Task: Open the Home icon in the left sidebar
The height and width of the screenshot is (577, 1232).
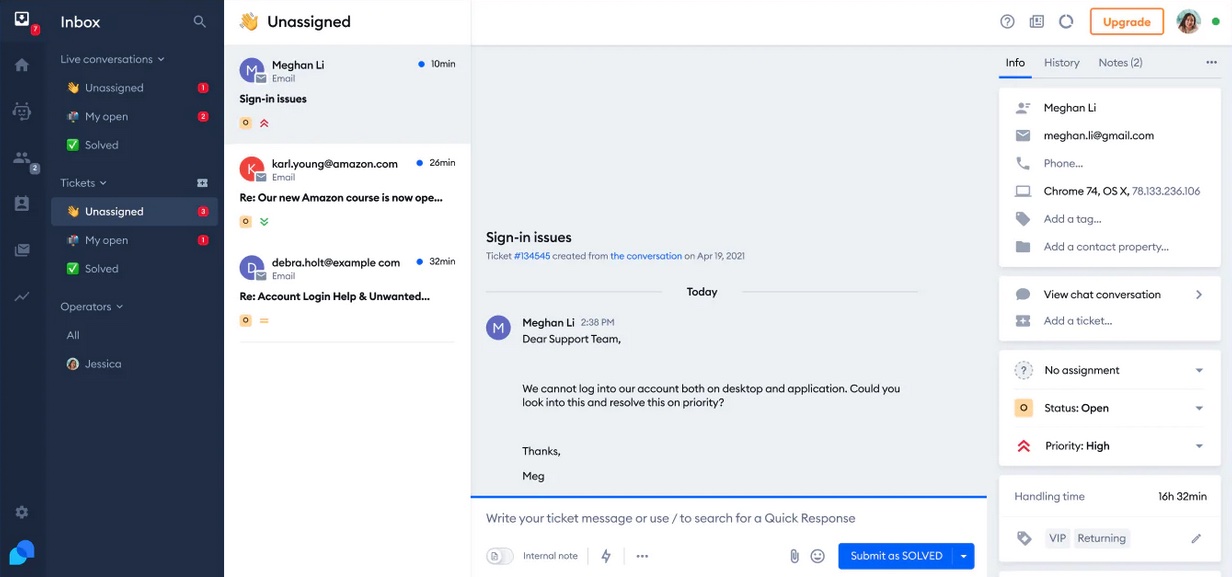Action: tap(22, 62)
